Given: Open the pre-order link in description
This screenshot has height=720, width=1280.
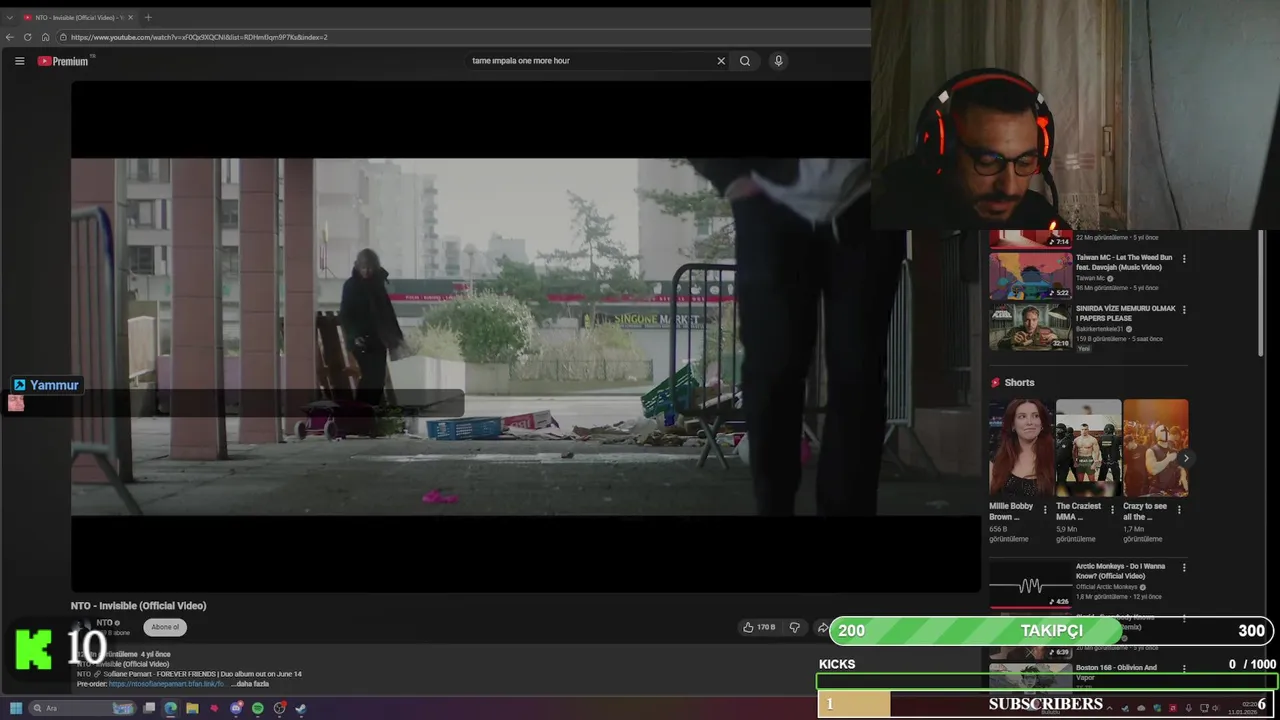Looking at the screenshot, I should tap(166, 684).
